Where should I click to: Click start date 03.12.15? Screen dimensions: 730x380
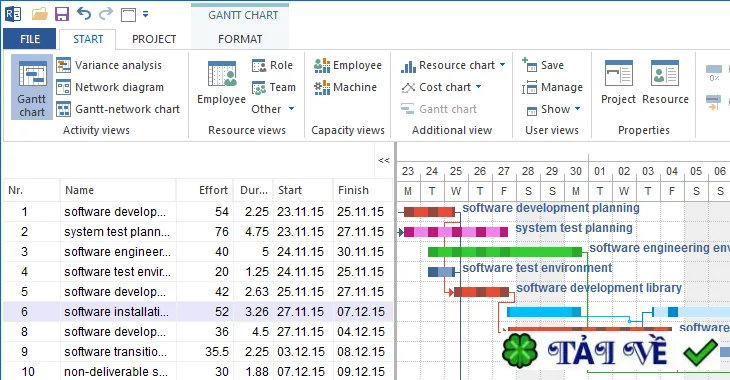click(301, 352)
